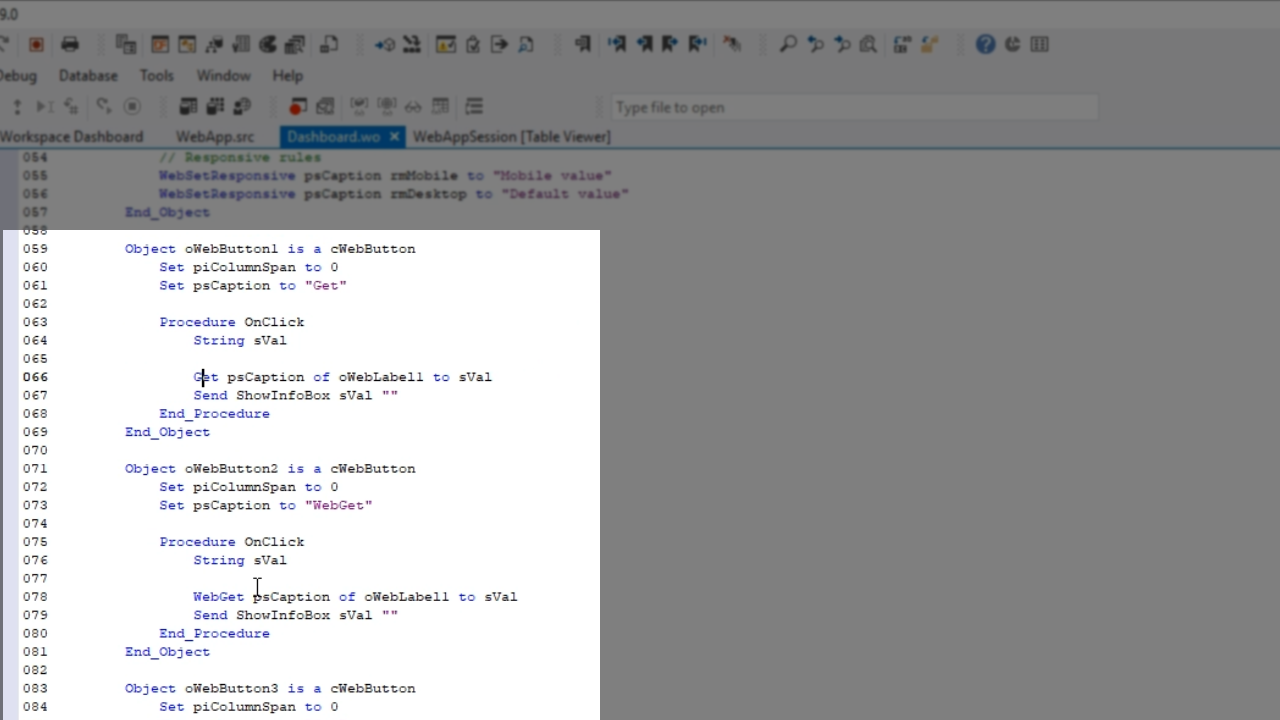
Task: Click the red record square toolbar icon
Action: 36,44
